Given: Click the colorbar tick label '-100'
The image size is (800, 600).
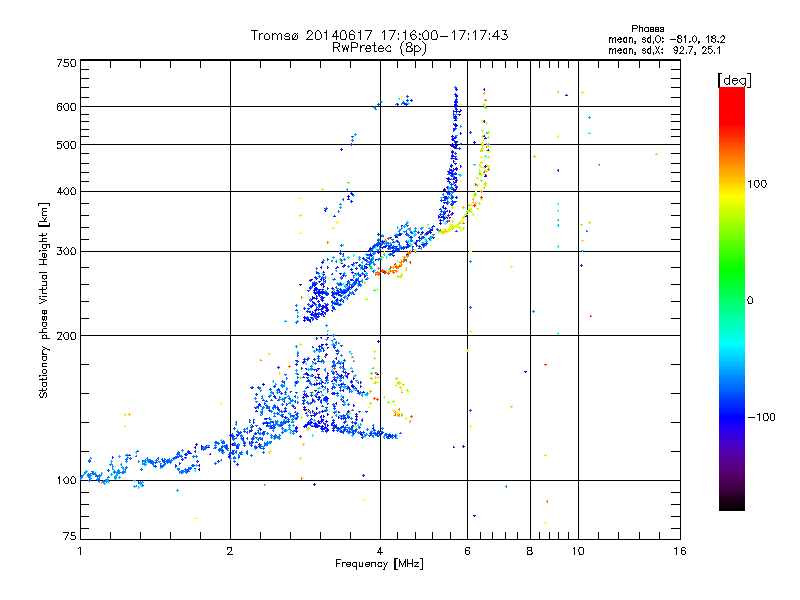Looking at the screenshot, I should pyautogui.click(x=762, y=417).
